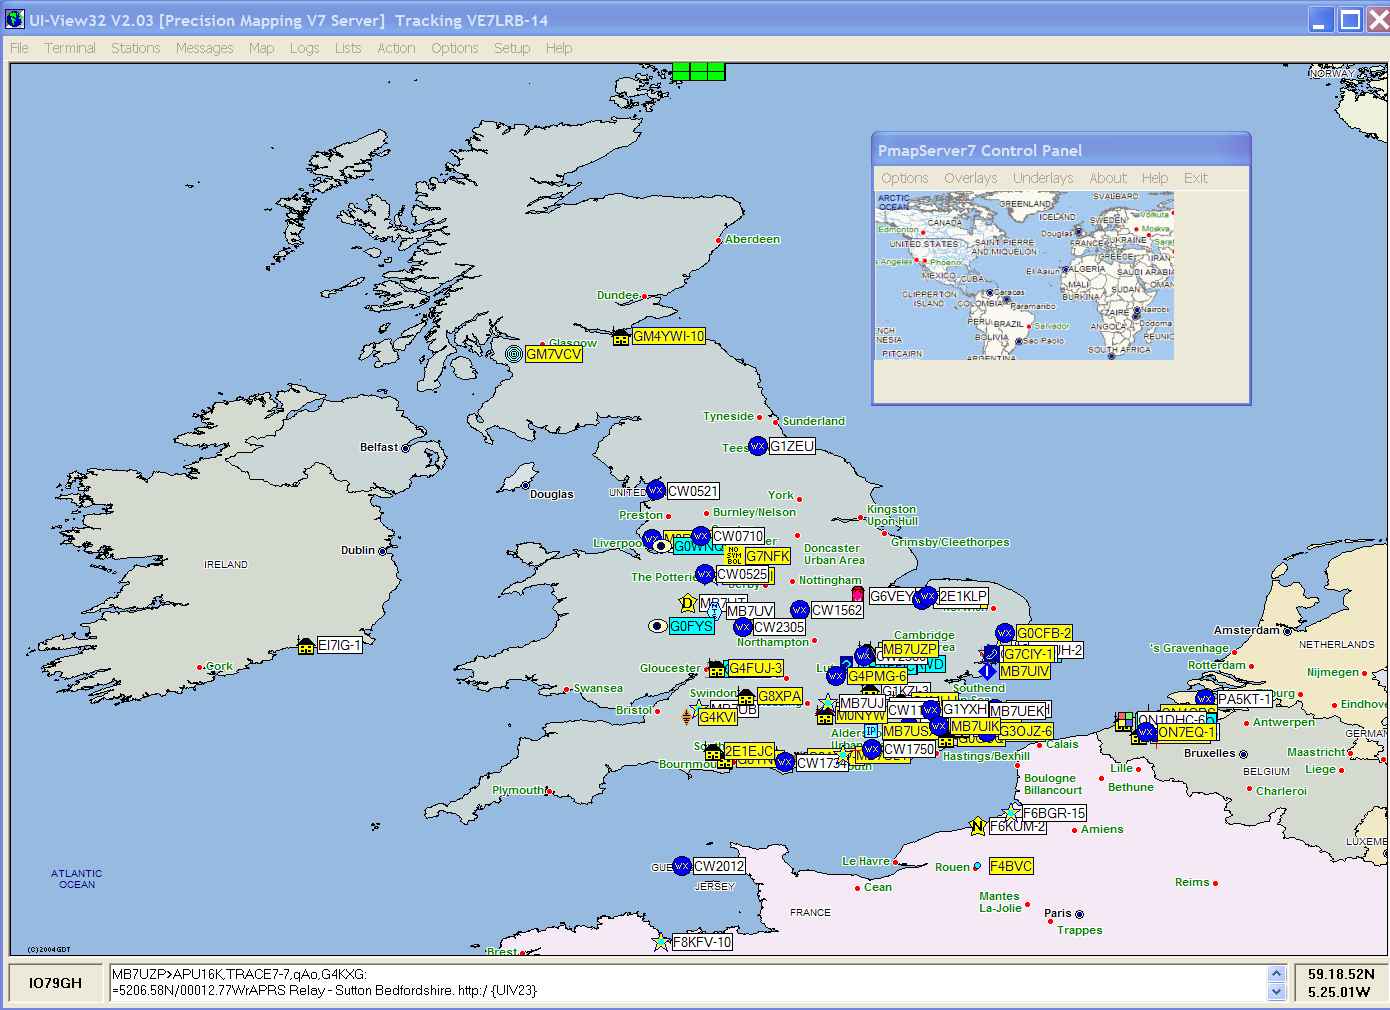Open the Lists menu
The height and width of the screenshot is (1010, 1390).
(x=348, y=48)
